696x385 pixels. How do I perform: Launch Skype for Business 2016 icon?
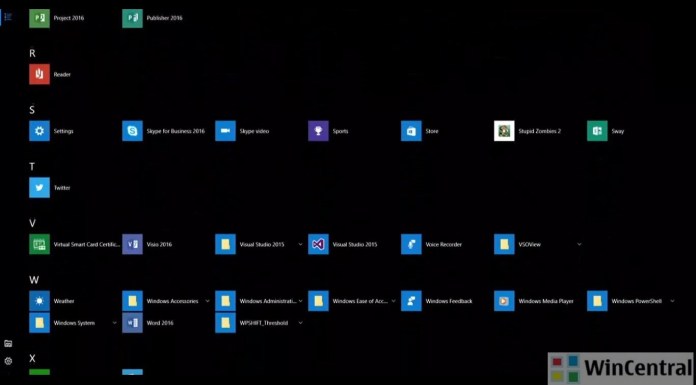pyautogui.click(x=132, y=131)
